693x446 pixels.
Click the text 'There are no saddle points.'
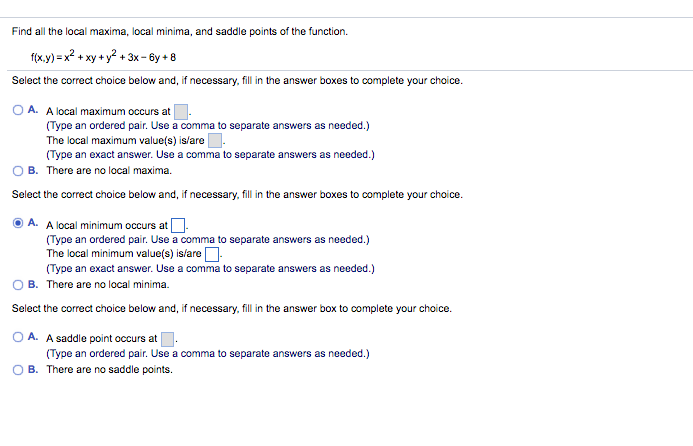point(110,370)
